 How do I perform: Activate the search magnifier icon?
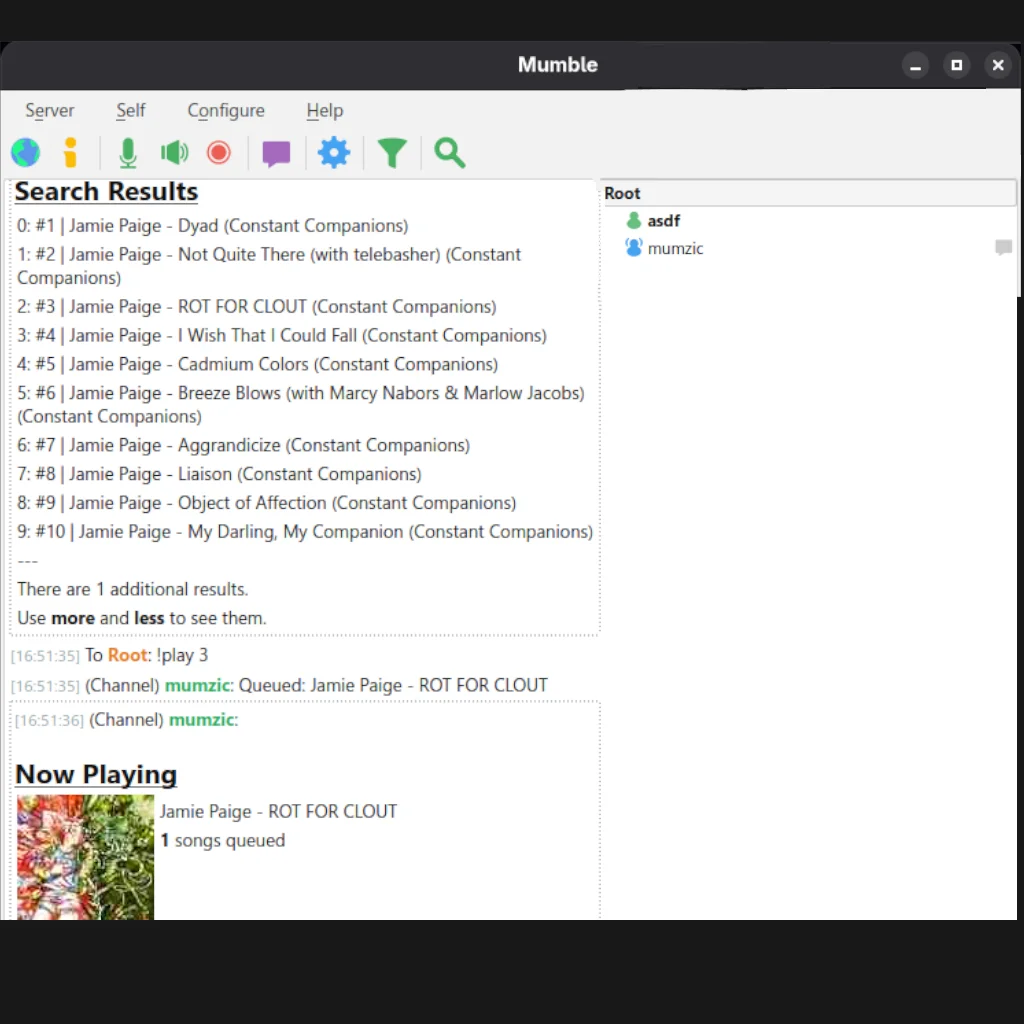(448, 152)
